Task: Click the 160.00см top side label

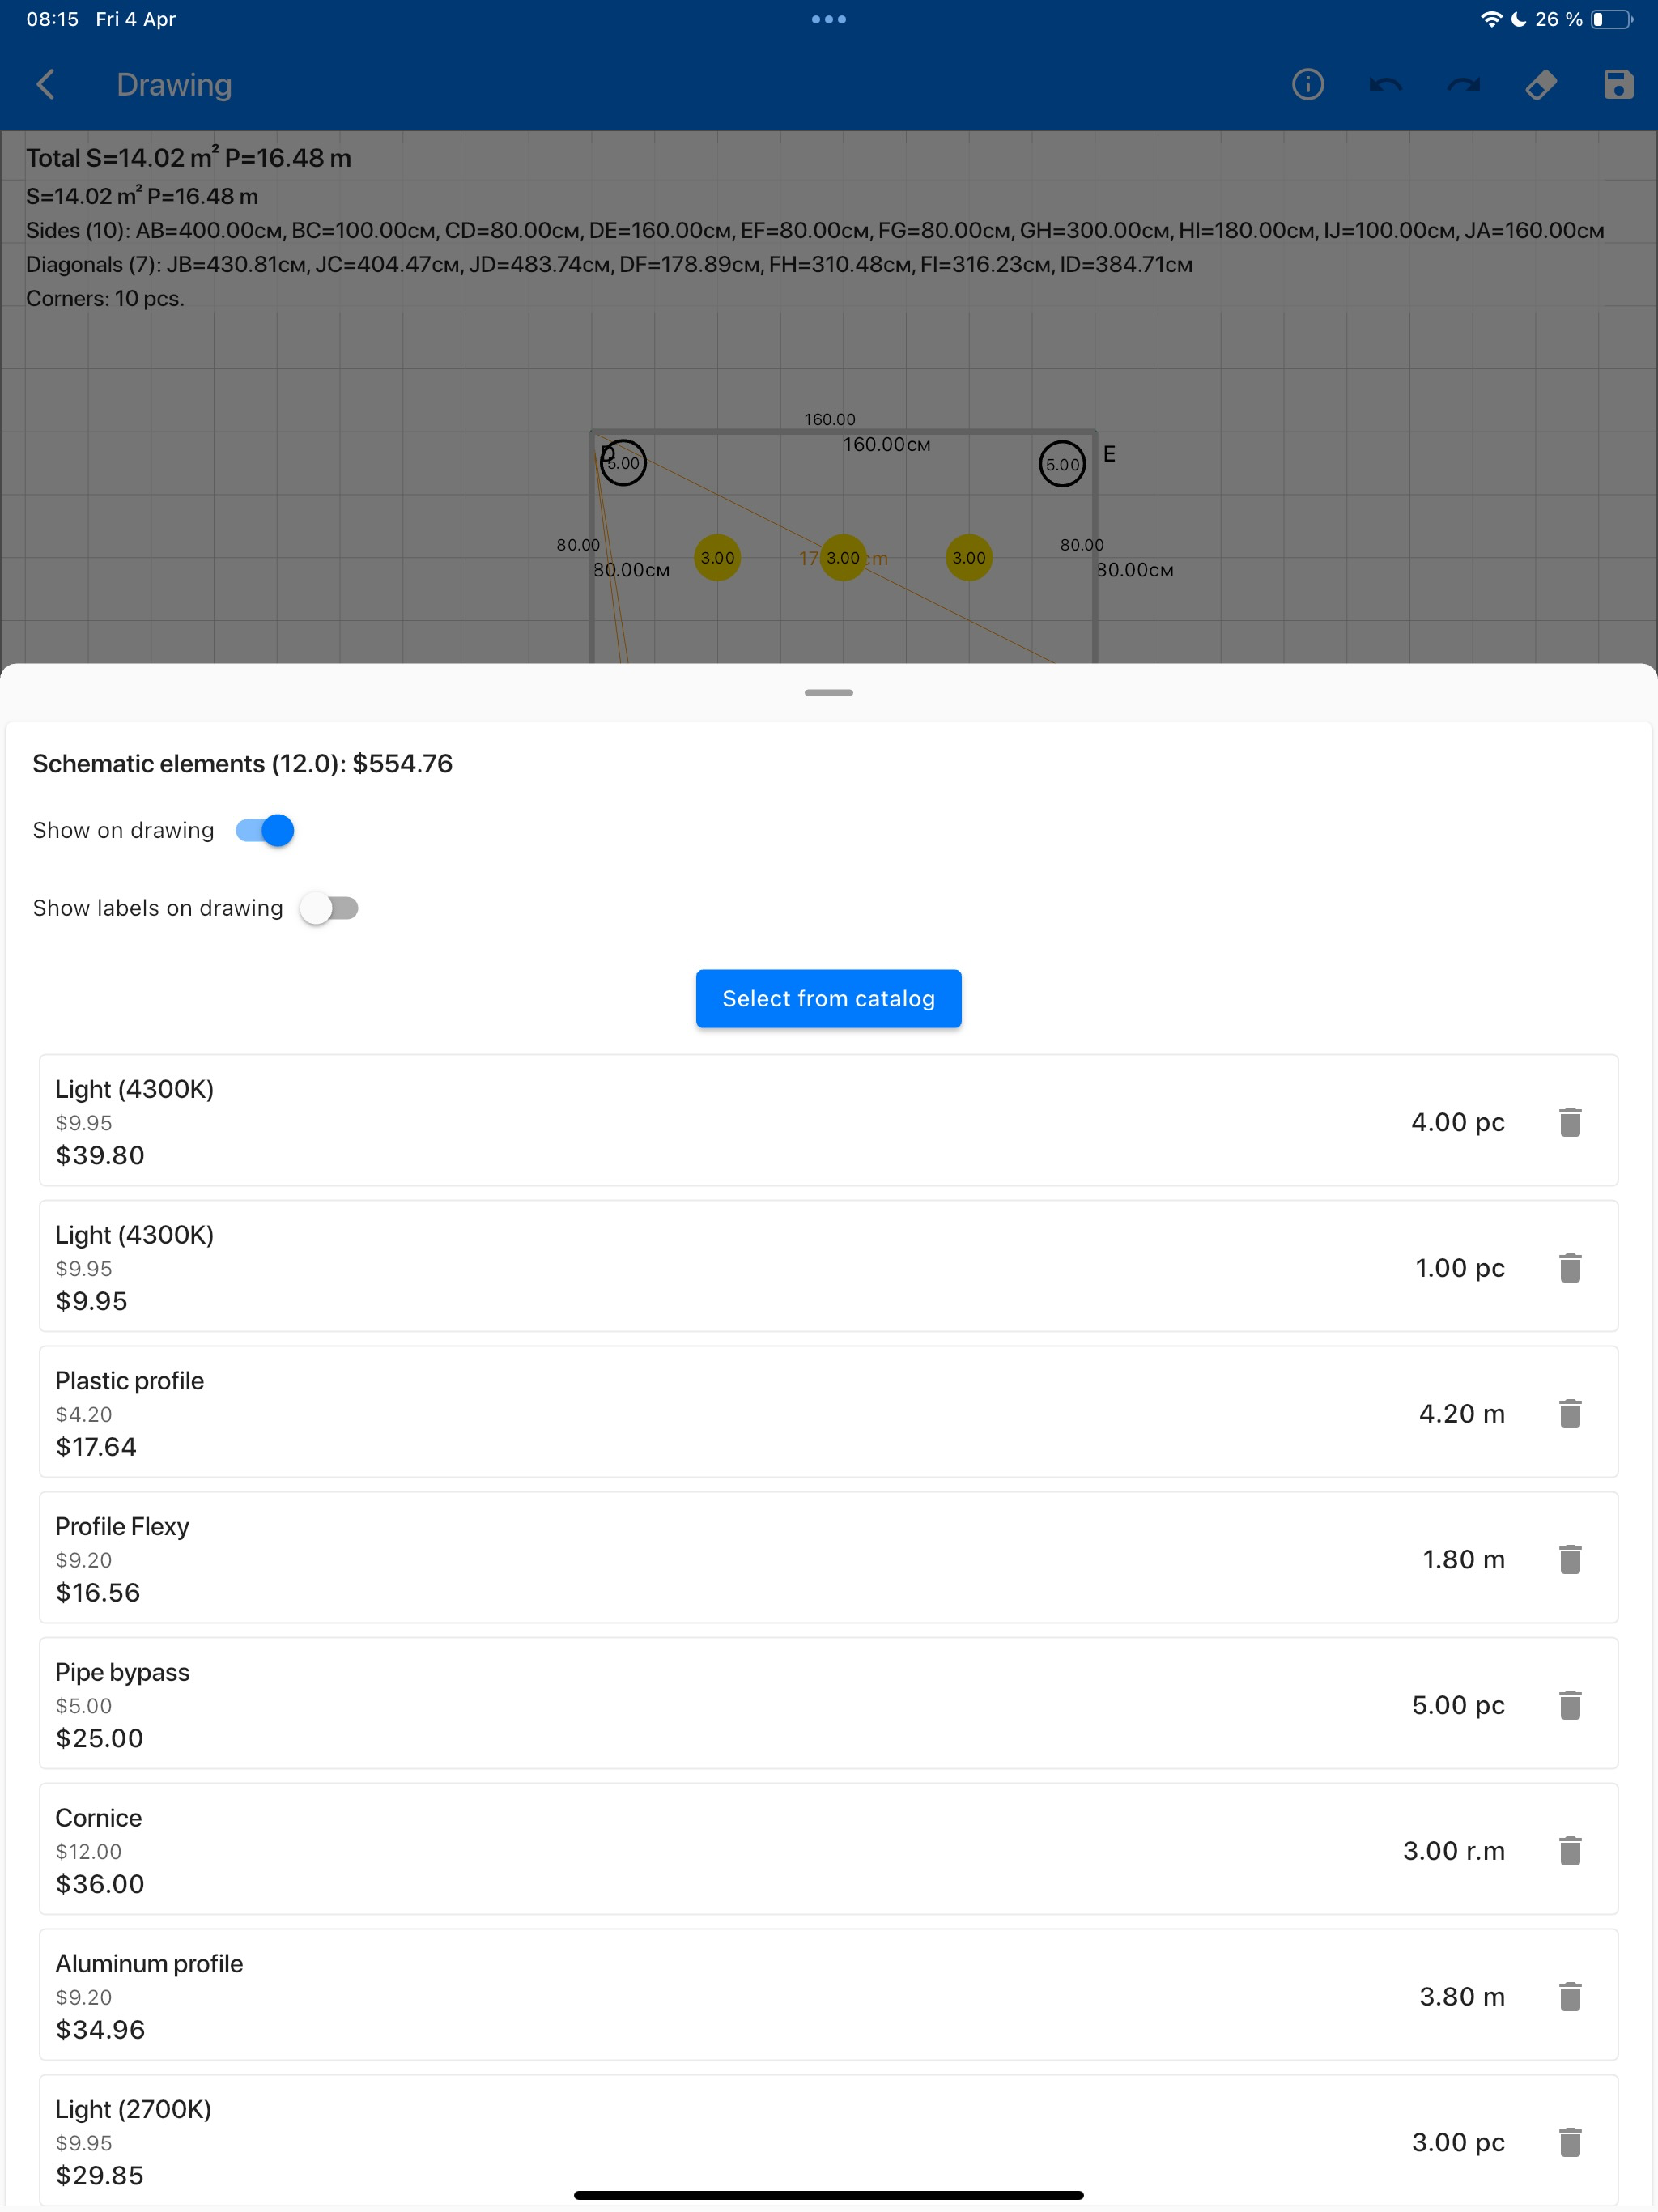Action: click(887, 444)
